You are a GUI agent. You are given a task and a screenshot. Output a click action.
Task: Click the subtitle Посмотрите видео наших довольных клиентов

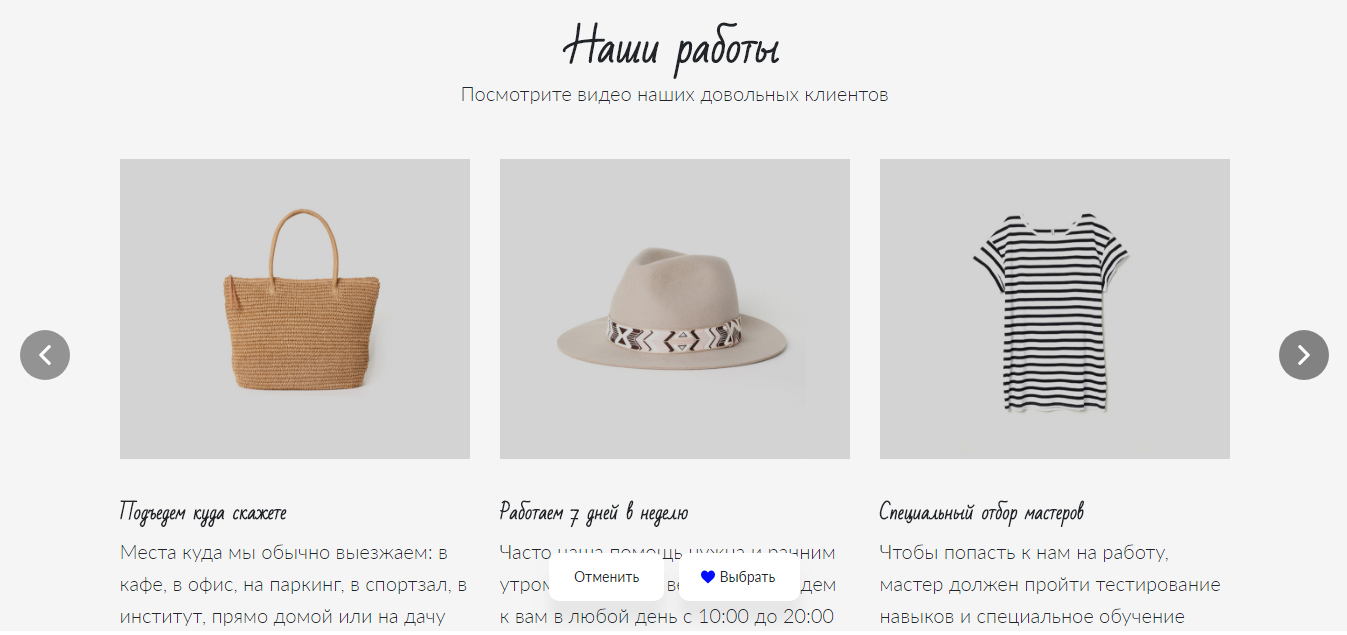(x=675, y=95)
